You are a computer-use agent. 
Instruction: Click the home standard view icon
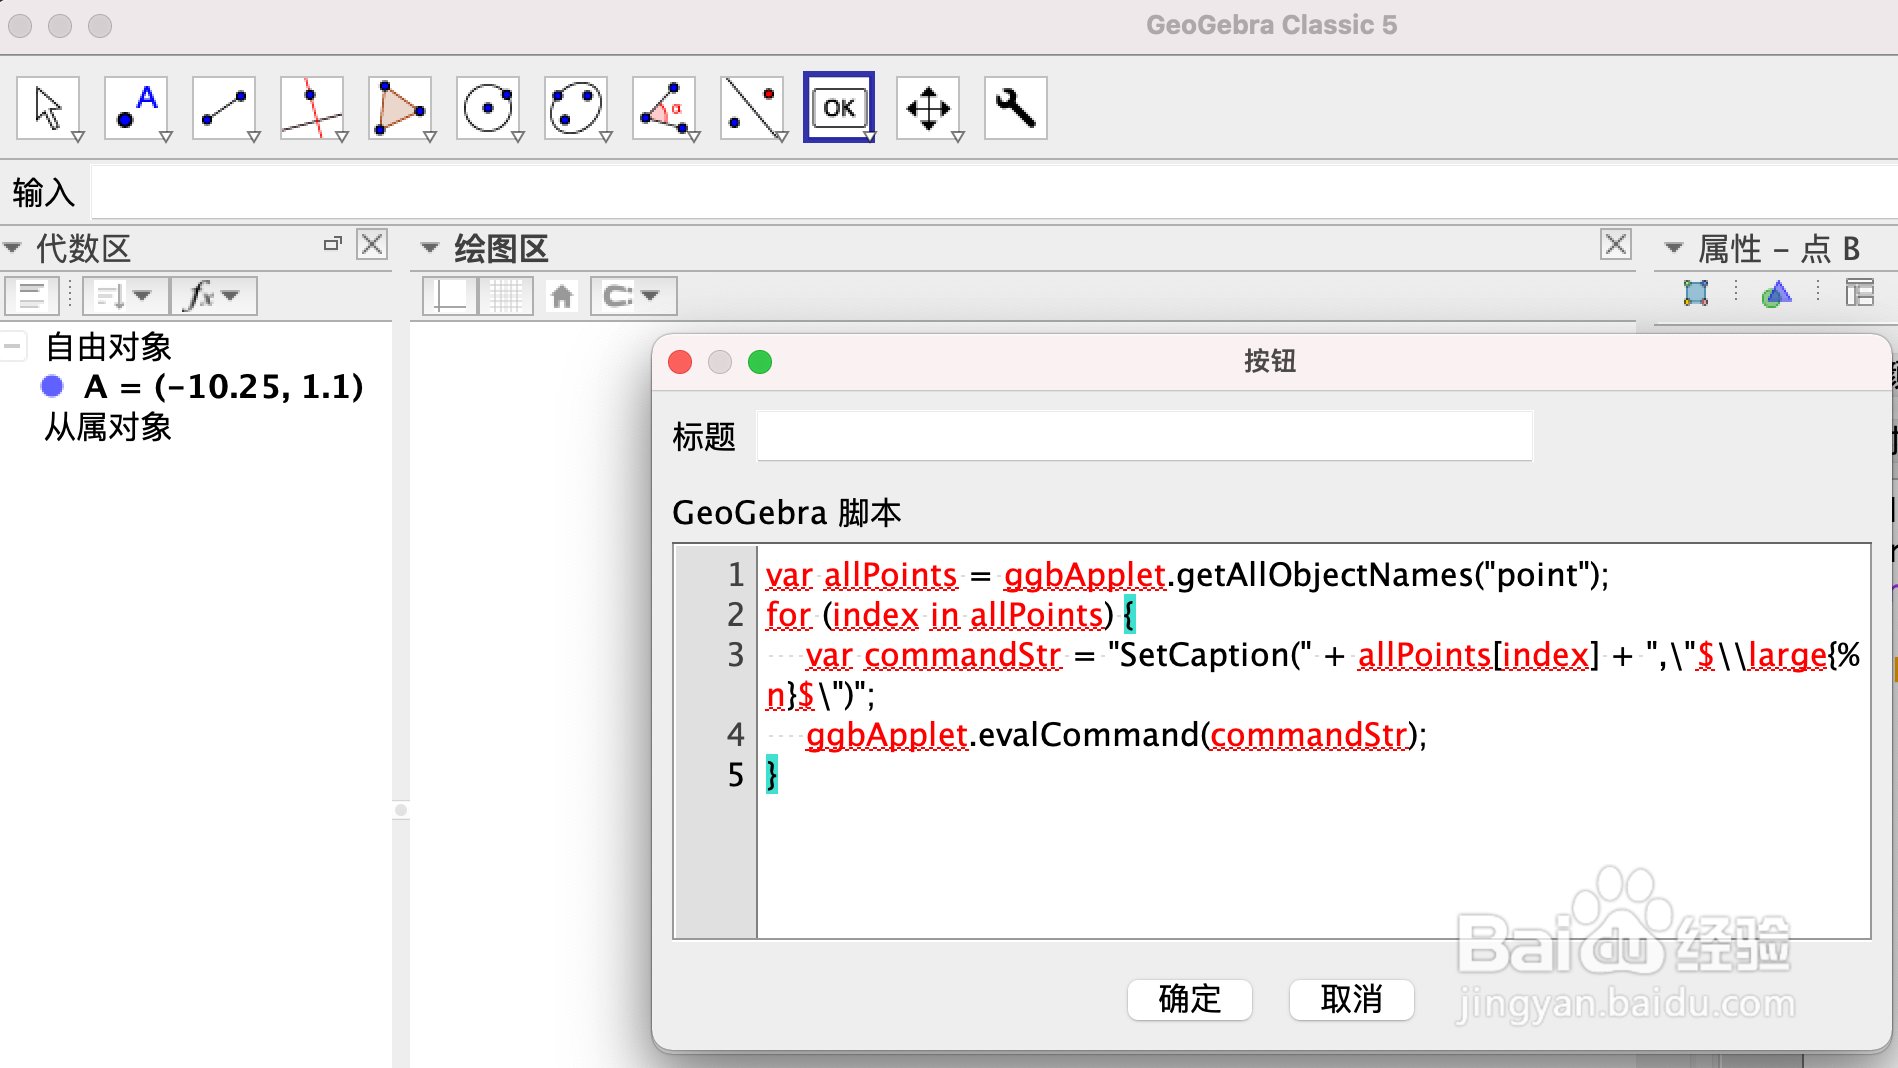pyautogui.click(x=562, y=296)
